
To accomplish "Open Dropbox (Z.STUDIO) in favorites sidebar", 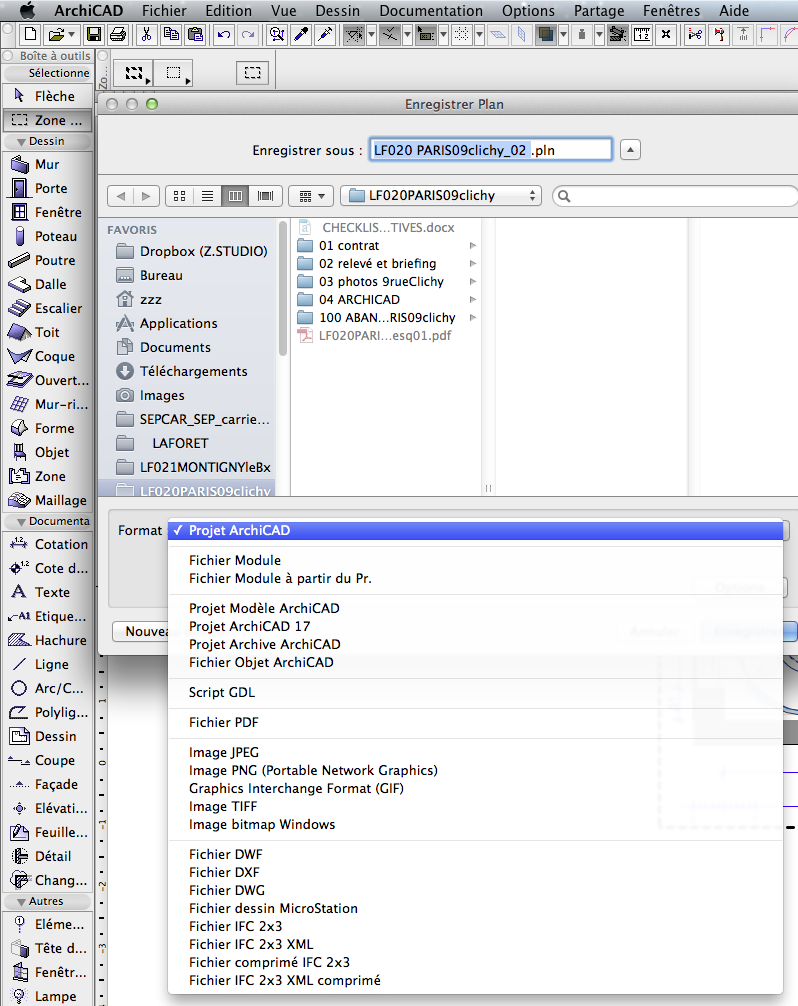I will point(203,251).
